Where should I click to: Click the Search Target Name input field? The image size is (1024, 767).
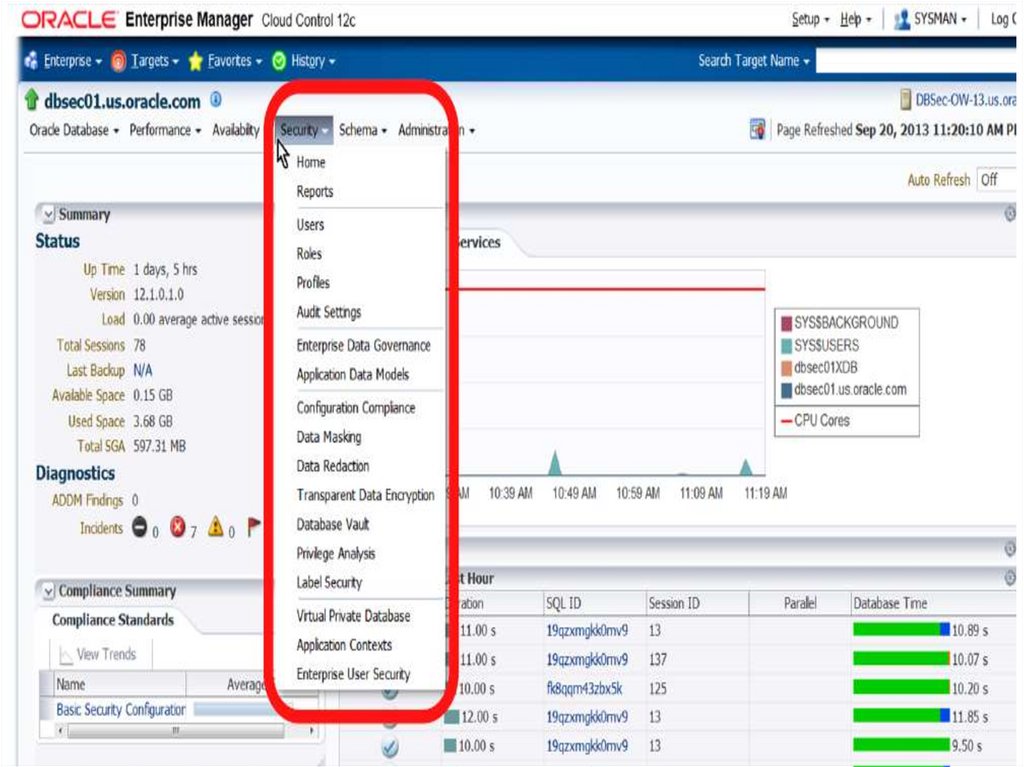[x=916, y=61]
